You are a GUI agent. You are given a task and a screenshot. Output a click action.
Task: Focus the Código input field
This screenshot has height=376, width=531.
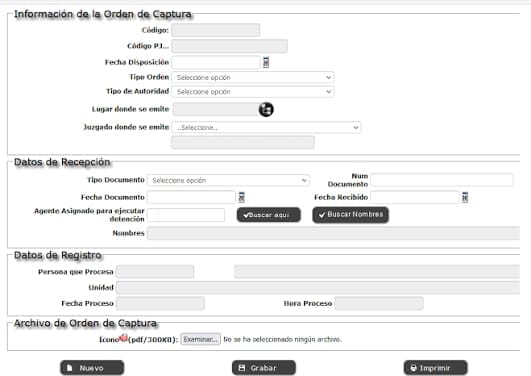216,30
